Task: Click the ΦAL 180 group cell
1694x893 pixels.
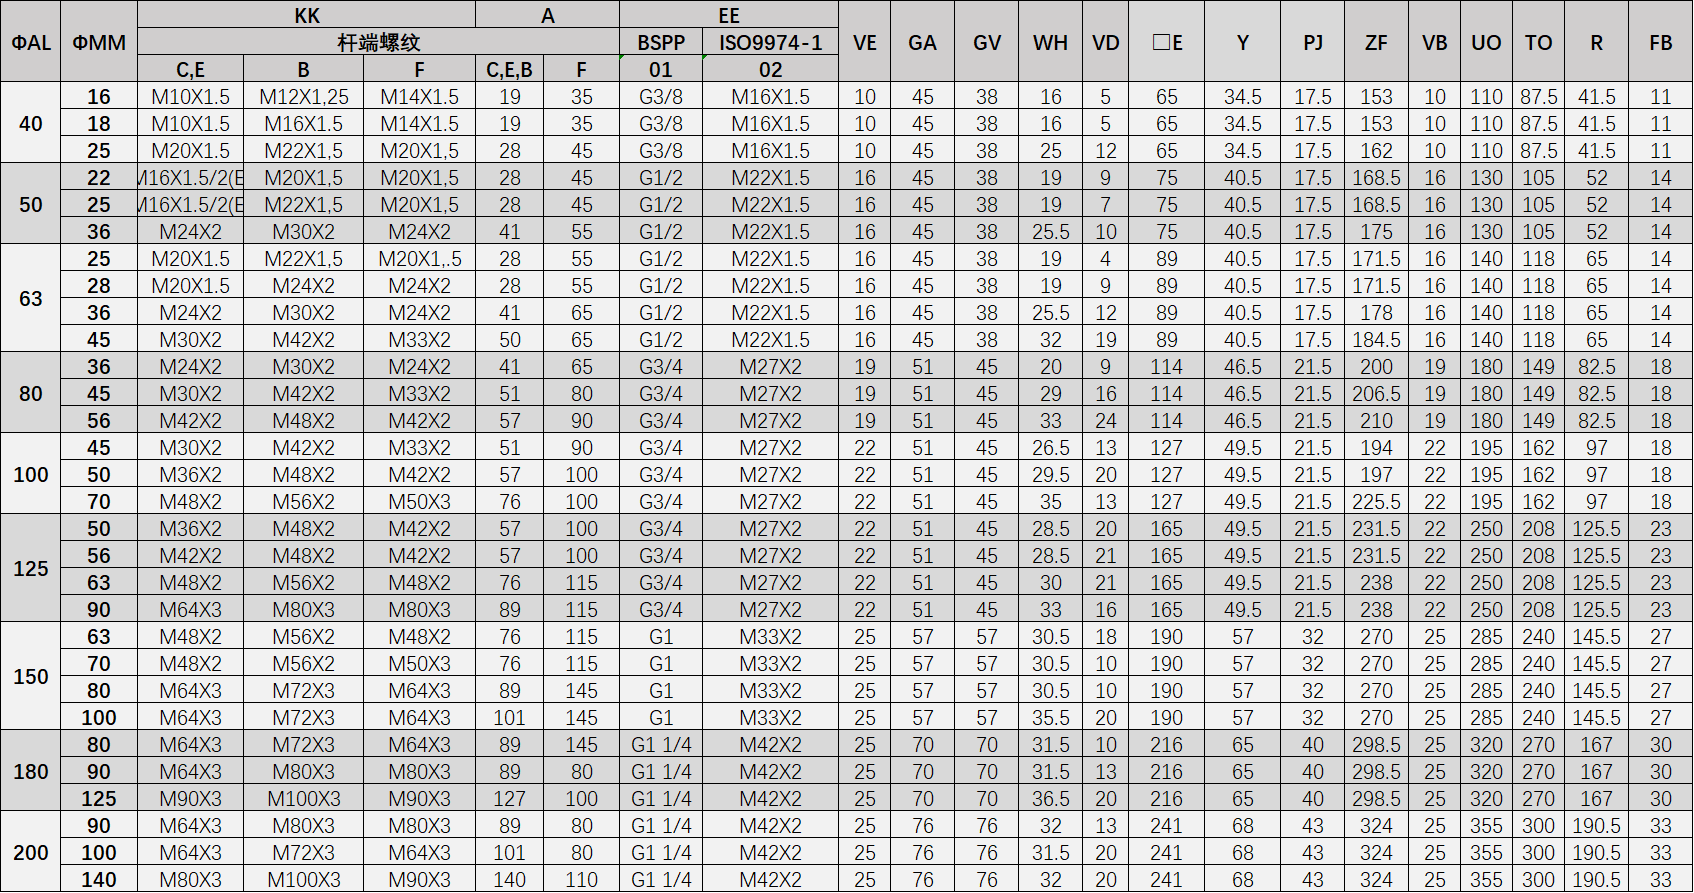Action: tap(30, 771)
